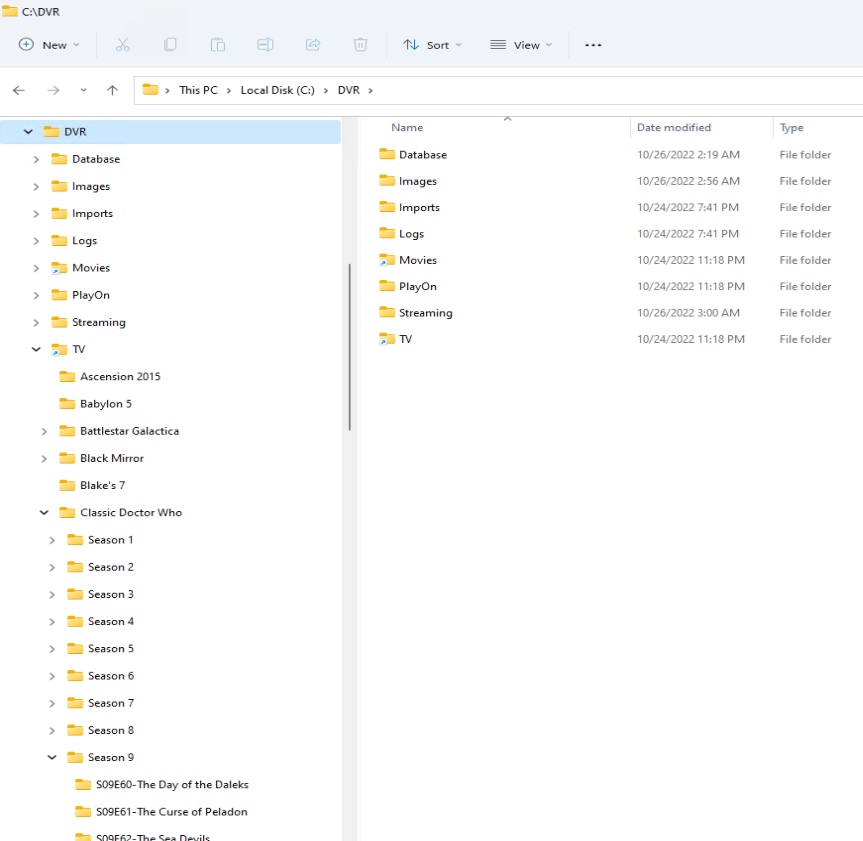
Task: Open the Sort dropdown menu
Action: click(x=432, y=45)
